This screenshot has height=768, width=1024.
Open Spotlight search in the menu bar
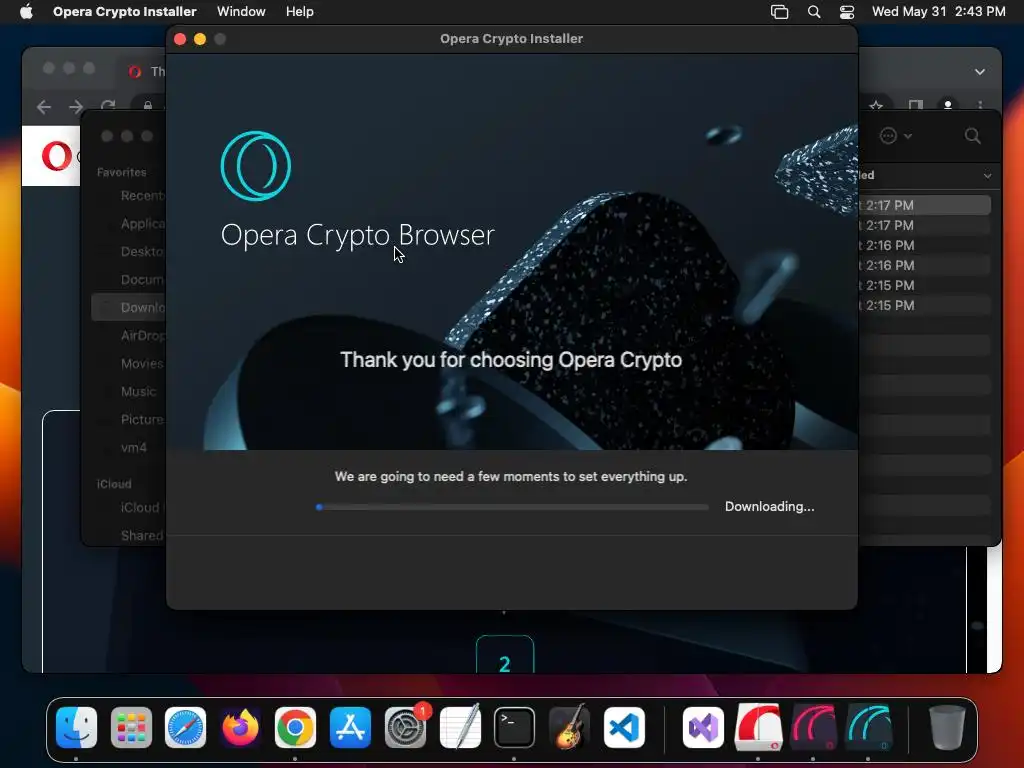click(x=814, y=12)
